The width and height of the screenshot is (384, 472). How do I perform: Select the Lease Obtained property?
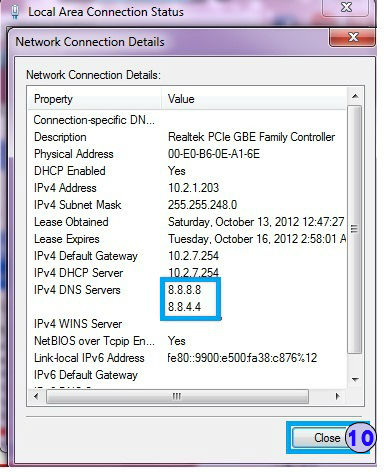click(x=71, y=222)
